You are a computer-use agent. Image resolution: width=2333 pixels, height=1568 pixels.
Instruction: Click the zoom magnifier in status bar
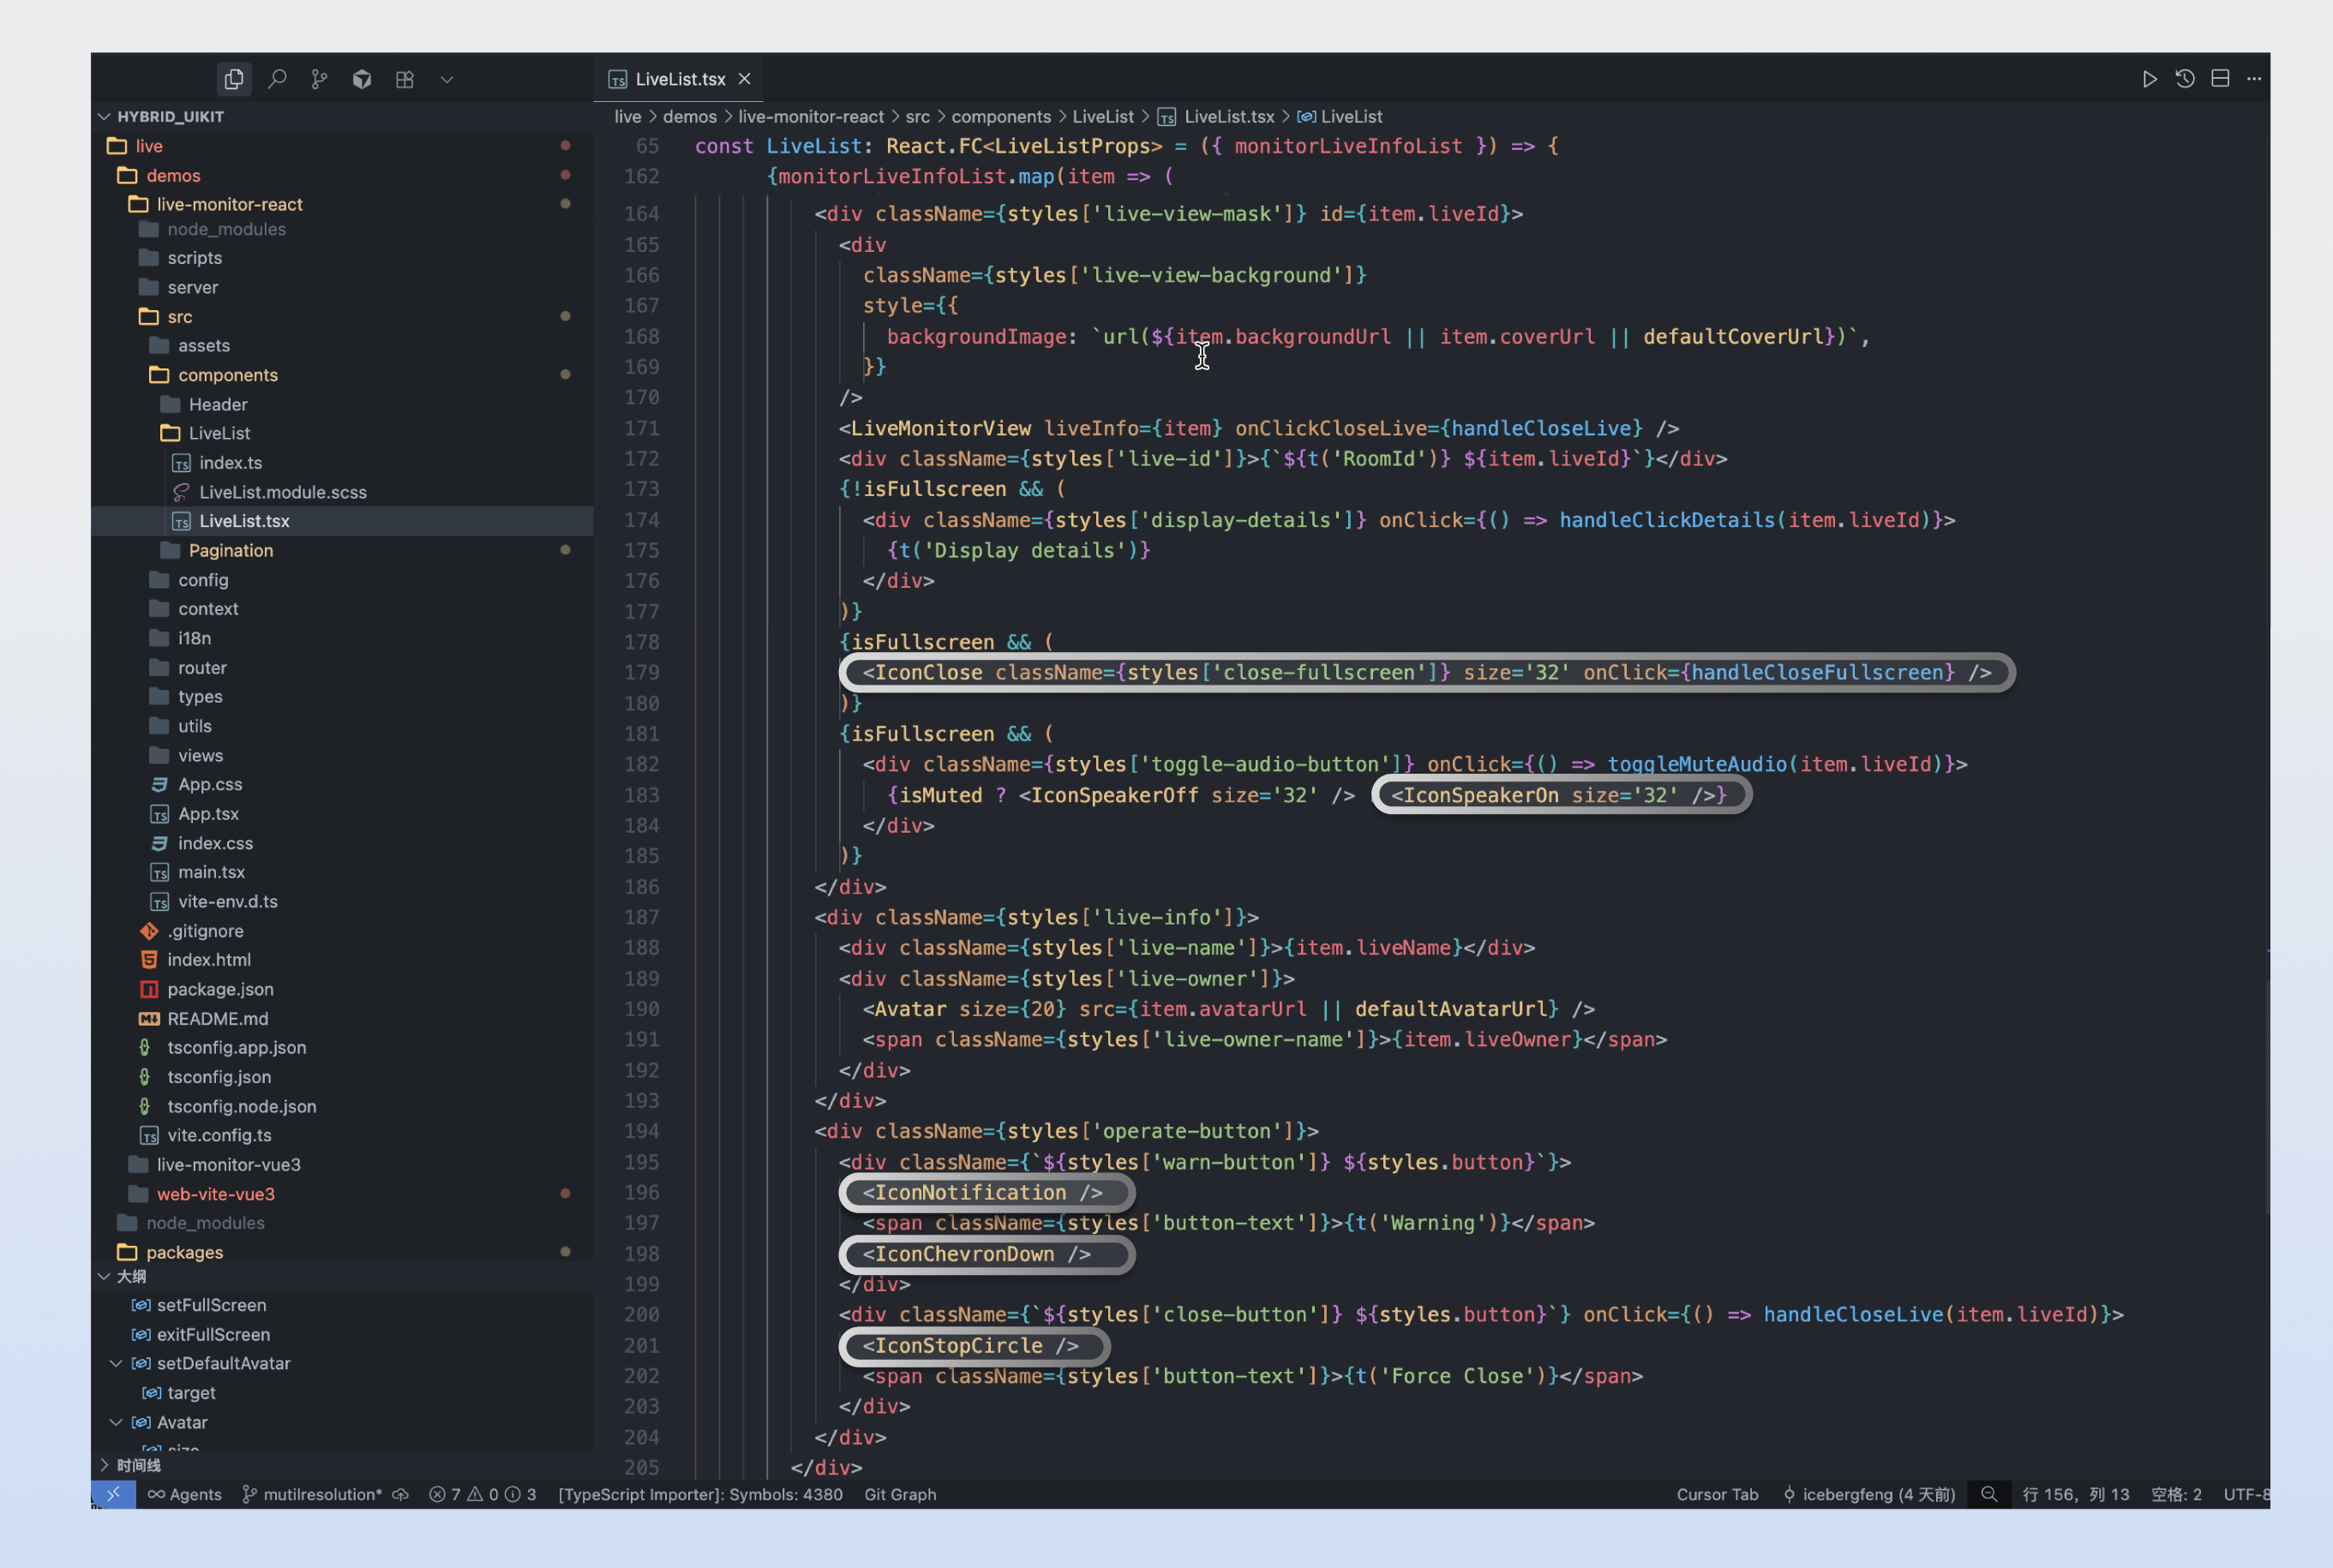pos(1989,1494)
